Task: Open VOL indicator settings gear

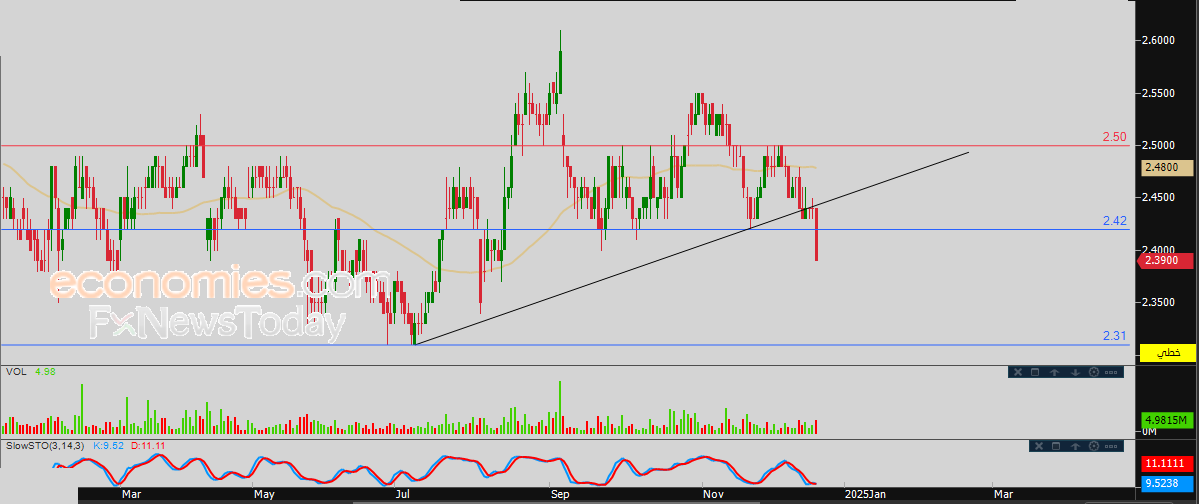Action: 1093,372
